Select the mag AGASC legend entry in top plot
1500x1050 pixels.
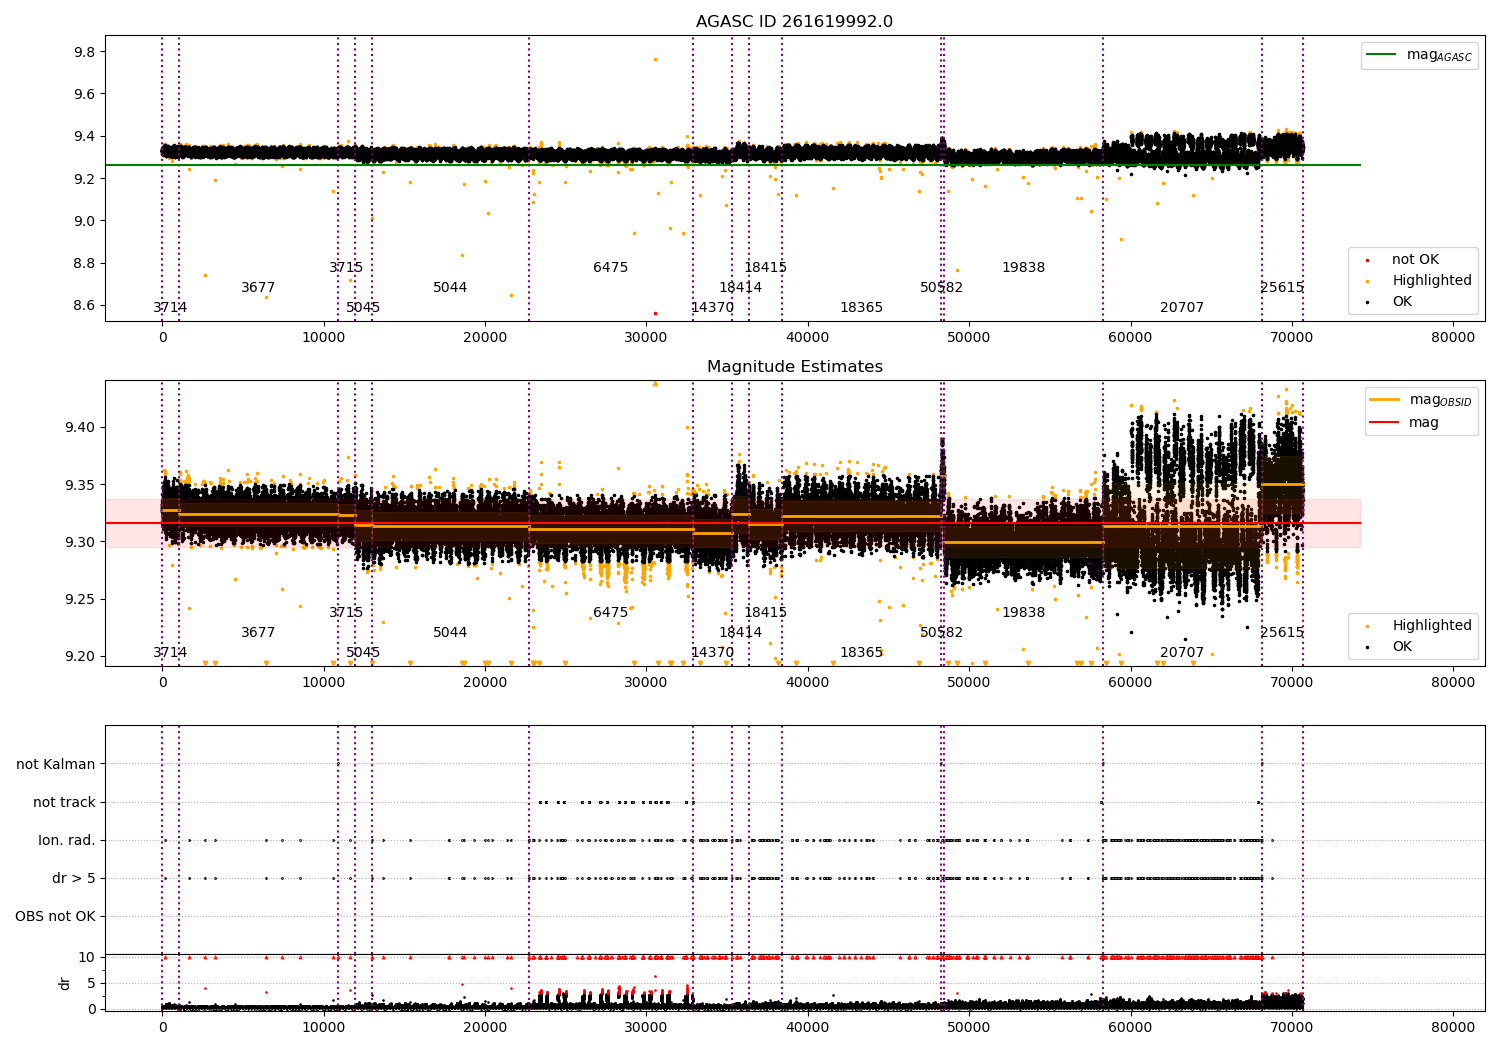[x=1420, y=55]
